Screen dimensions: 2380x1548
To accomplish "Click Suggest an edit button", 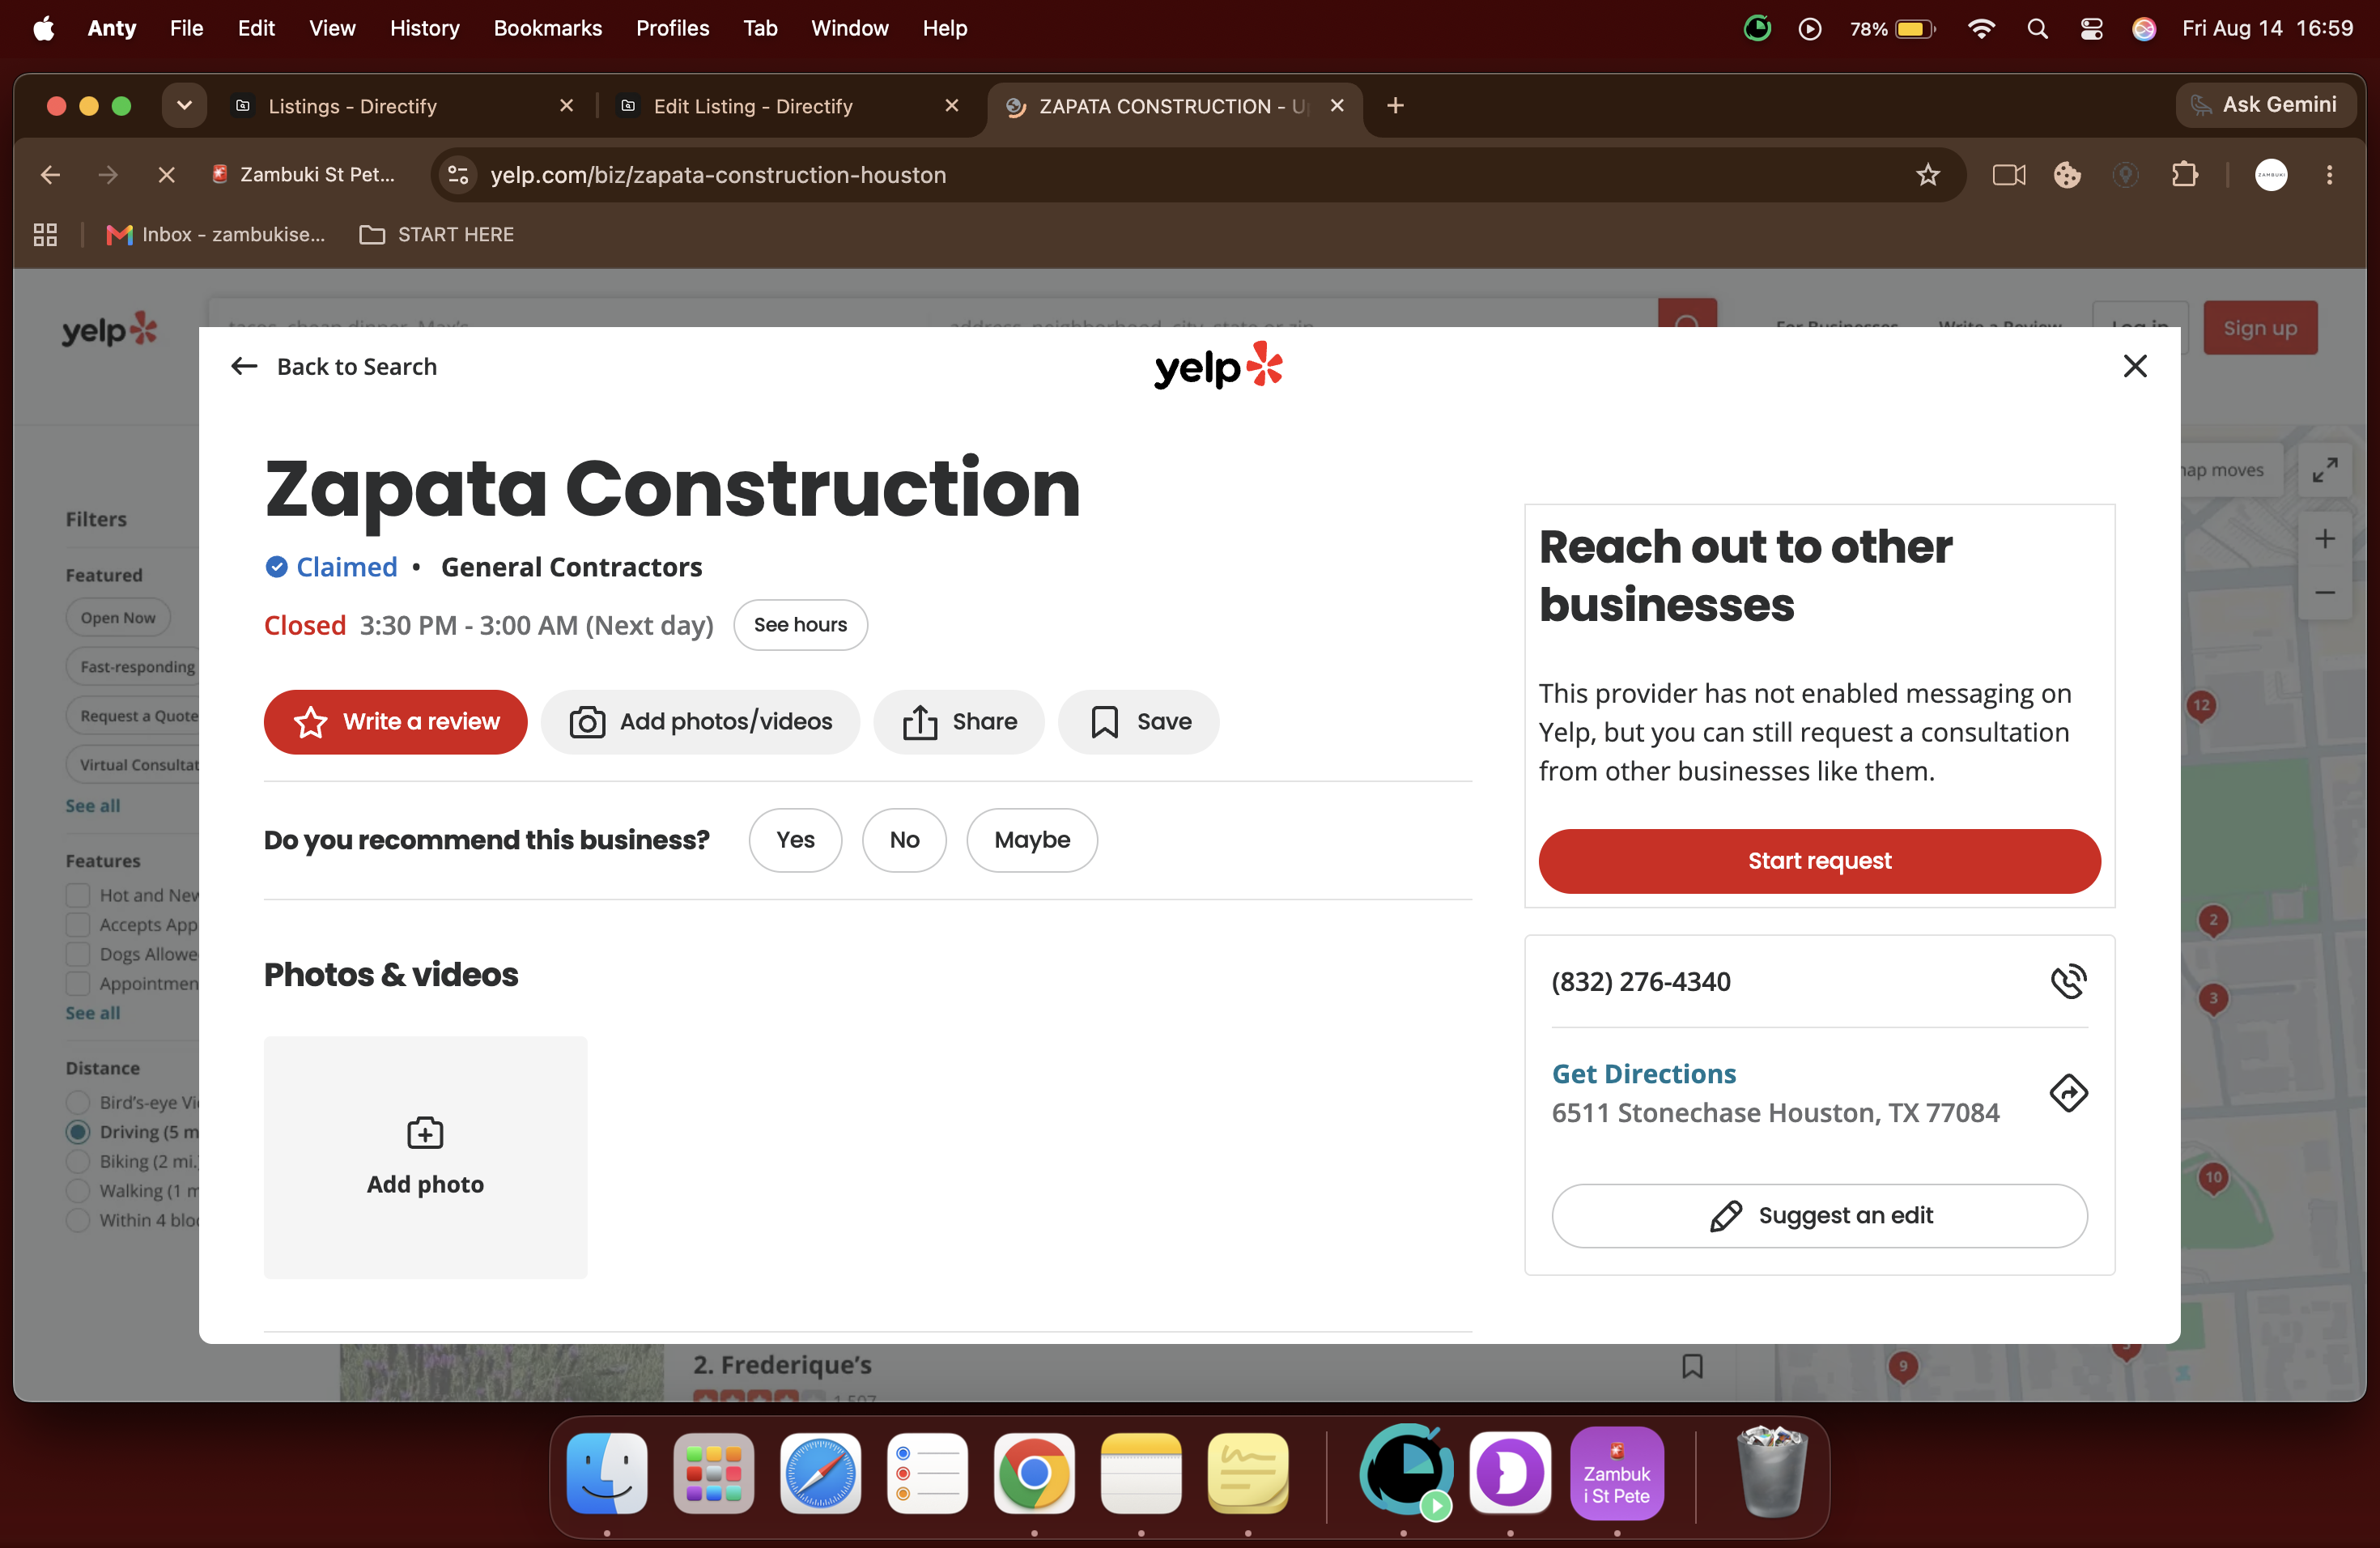I will point(1819,1216).
